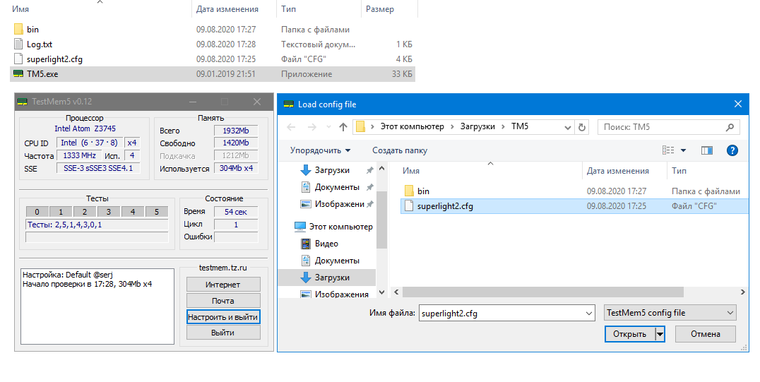Image resolution: width=760 pixels, height=382 pixels.
Task: Click the TestMem5 log text area
Action: 97,306
